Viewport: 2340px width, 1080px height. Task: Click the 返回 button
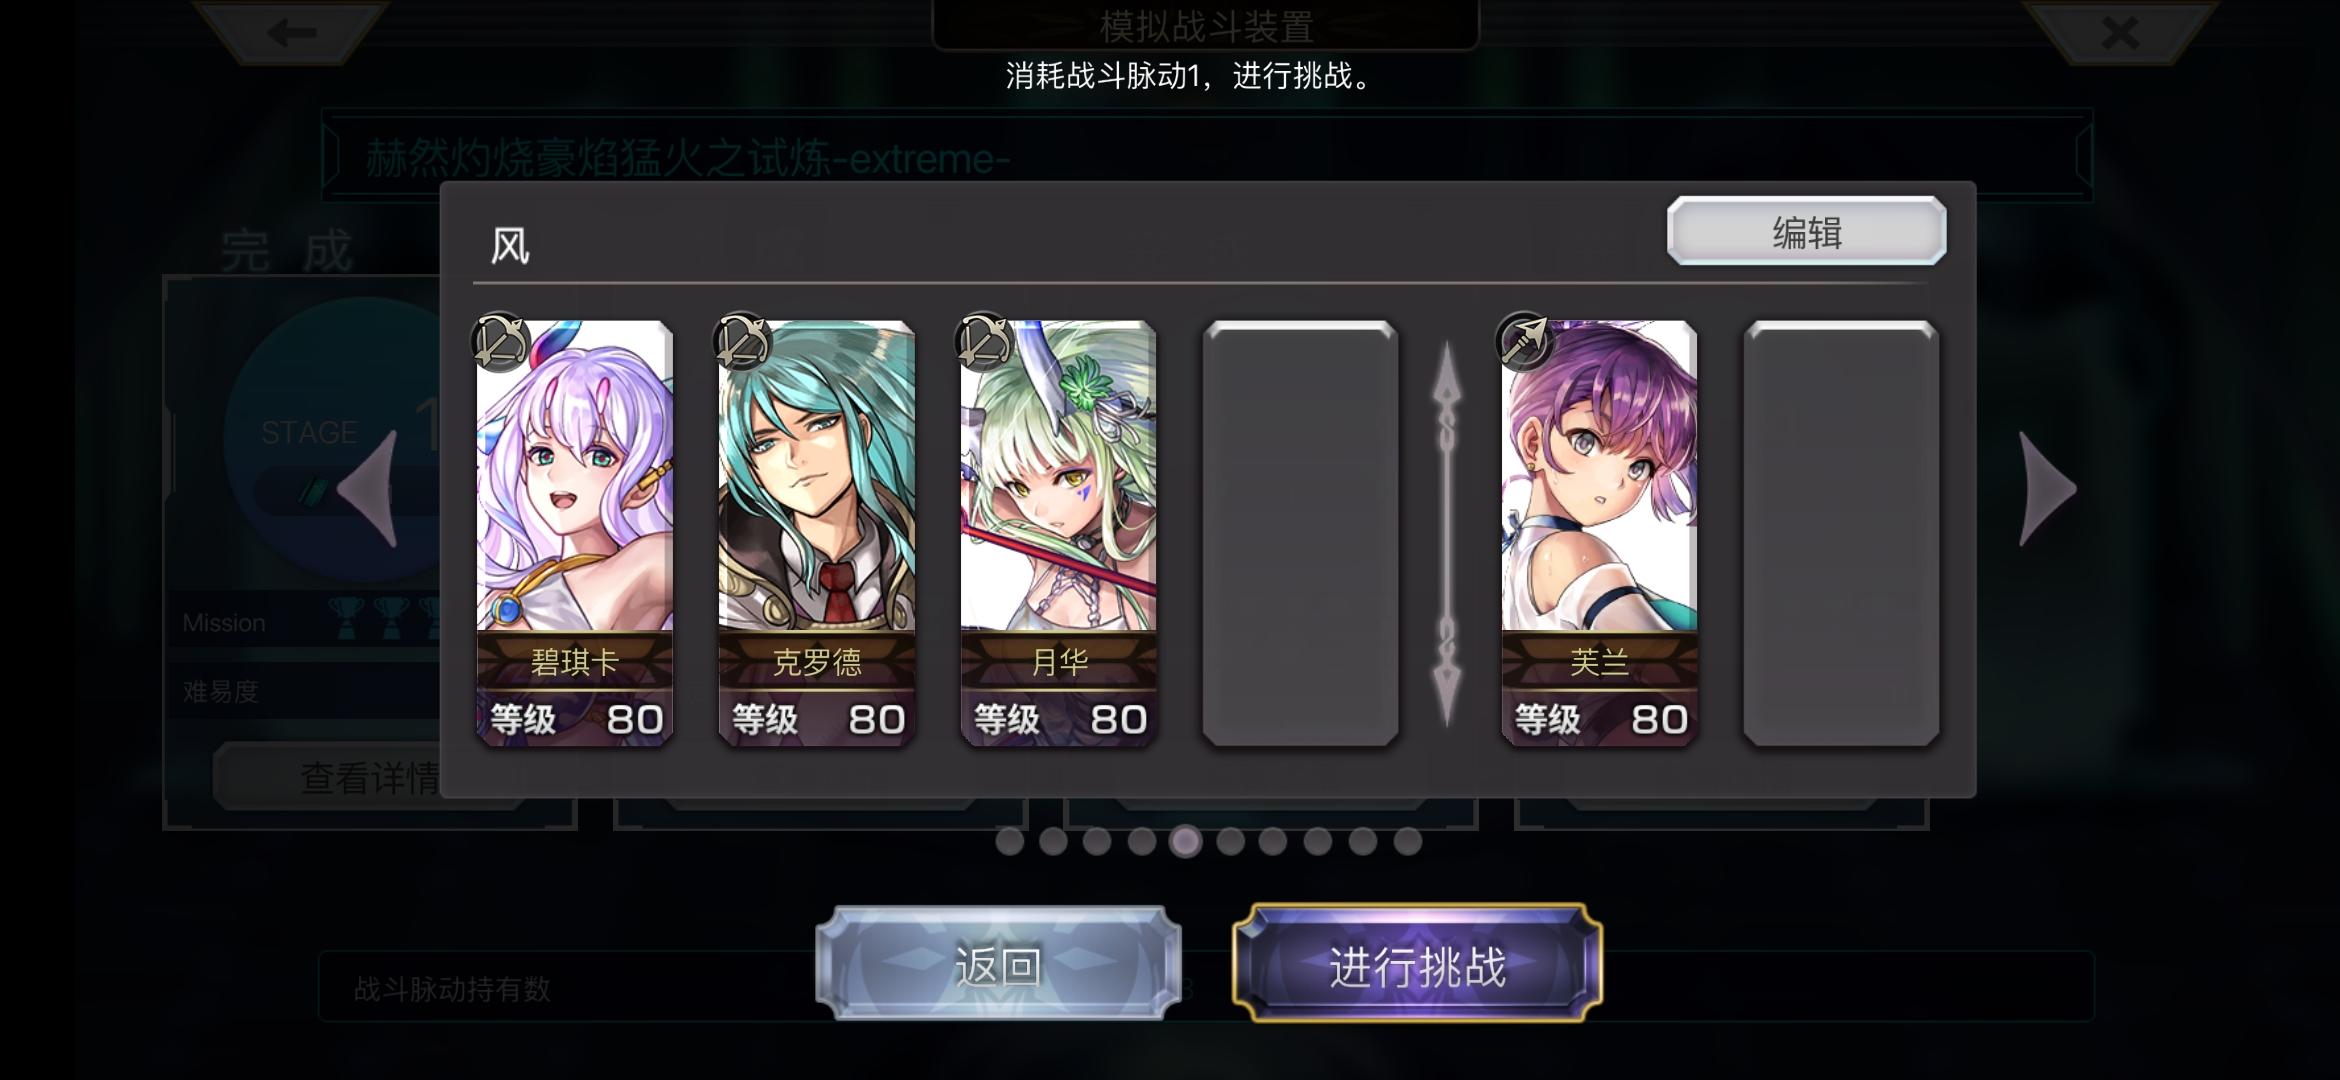tap(998, 964)
